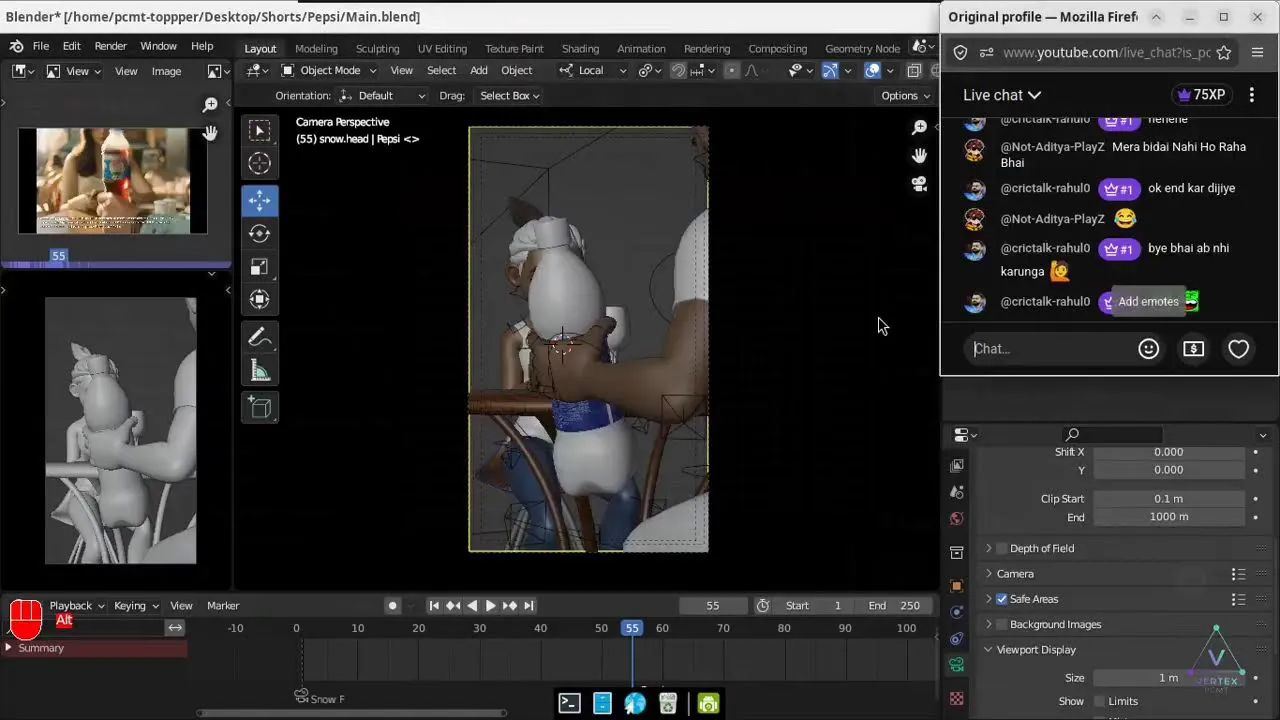
Task: Collapse the Viewport Display panel
Action: coord(1036,650)
